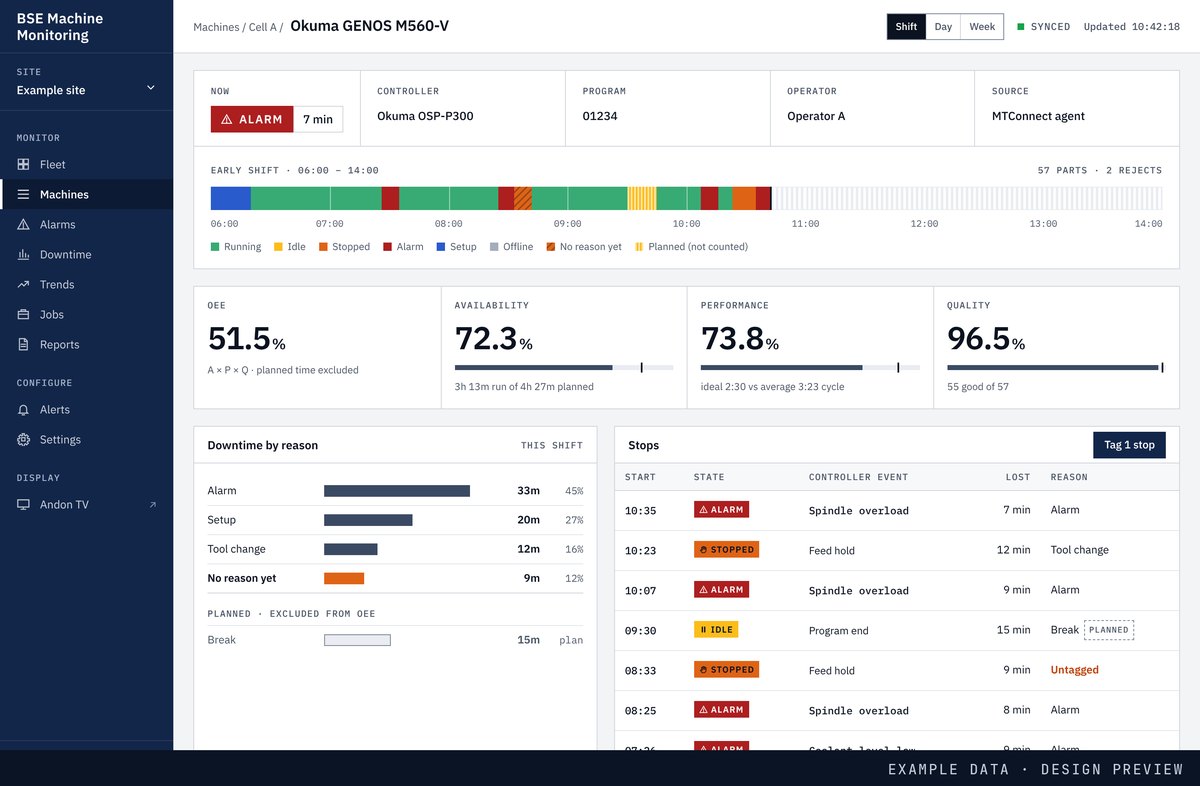Click the green SYNCED status indicator

[x=1021, y=27]
